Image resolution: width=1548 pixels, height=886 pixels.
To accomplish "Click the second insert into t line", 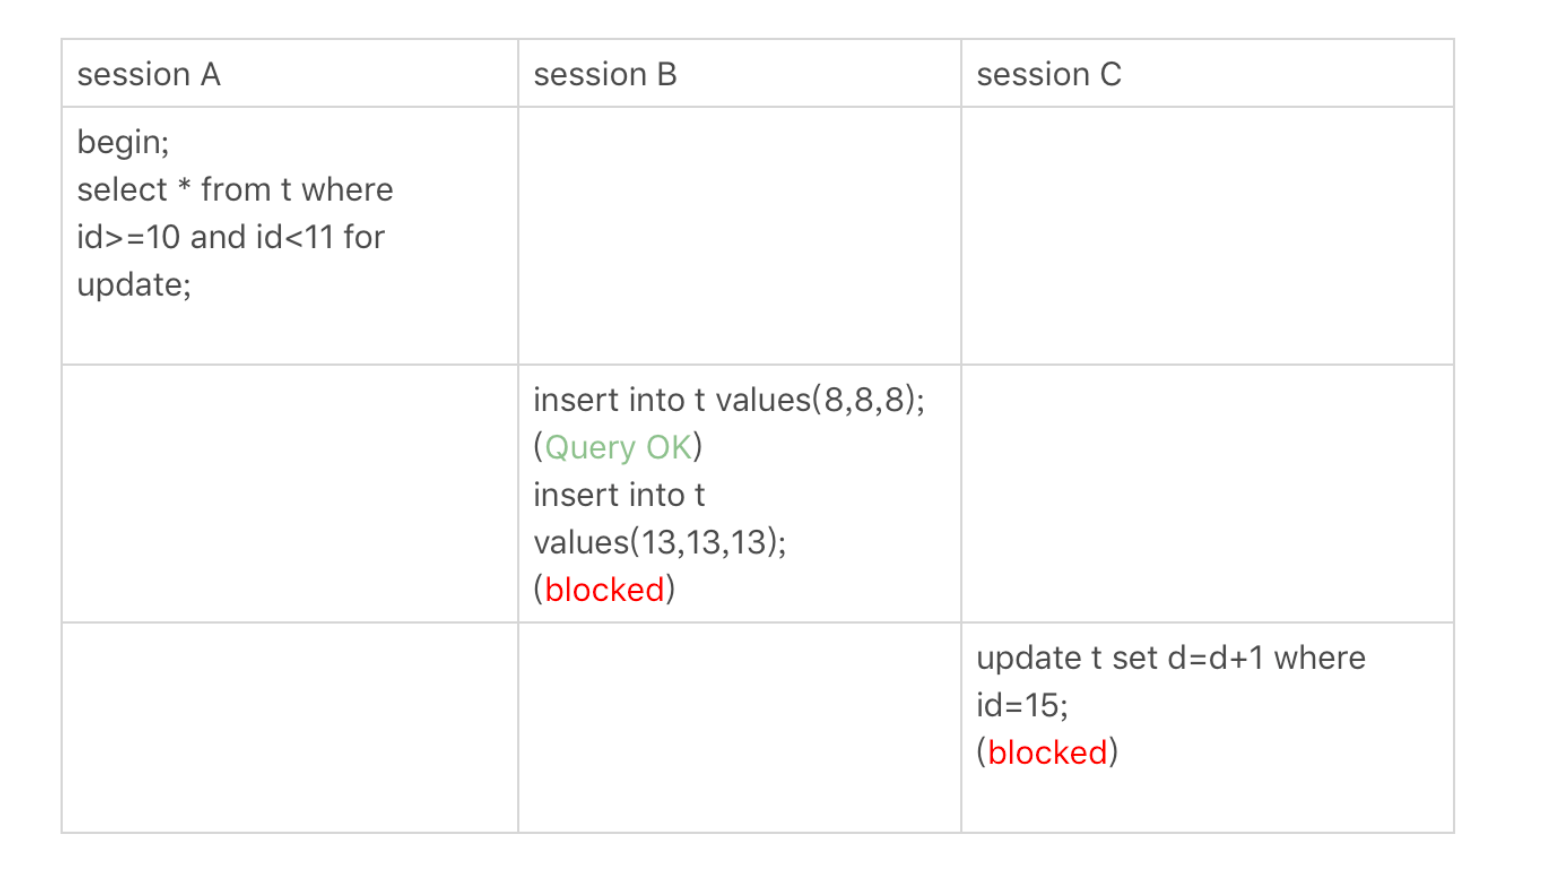I will (619, 494).
